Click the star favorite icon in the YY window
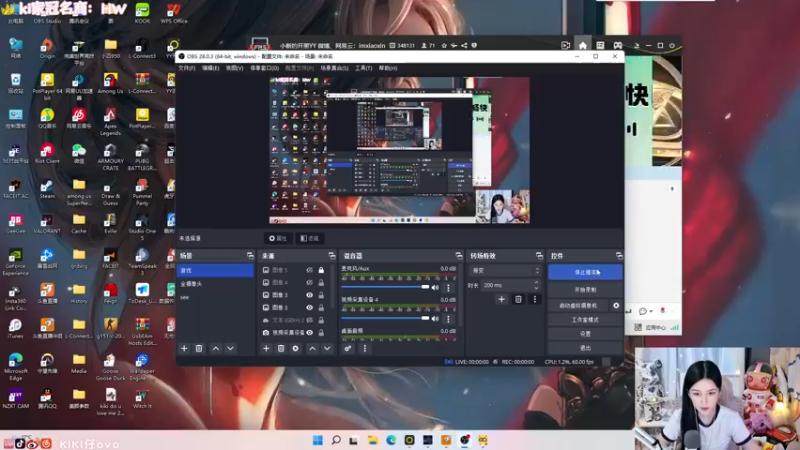The height and width of the screenshot is (450, 800). point(444,45)
